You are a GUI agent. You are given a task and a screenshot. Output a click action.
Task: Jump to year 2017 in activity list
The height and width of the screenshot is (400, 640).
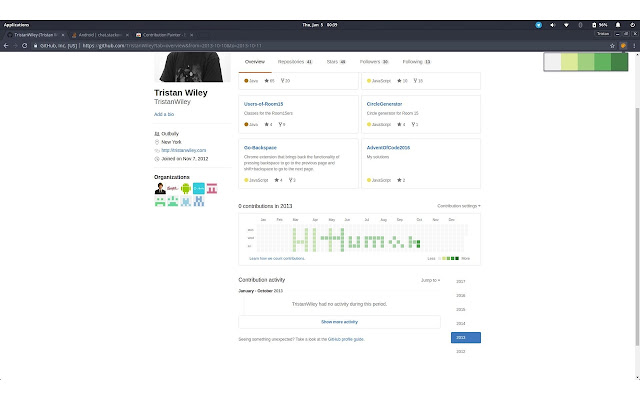click(x=461, y=282)
